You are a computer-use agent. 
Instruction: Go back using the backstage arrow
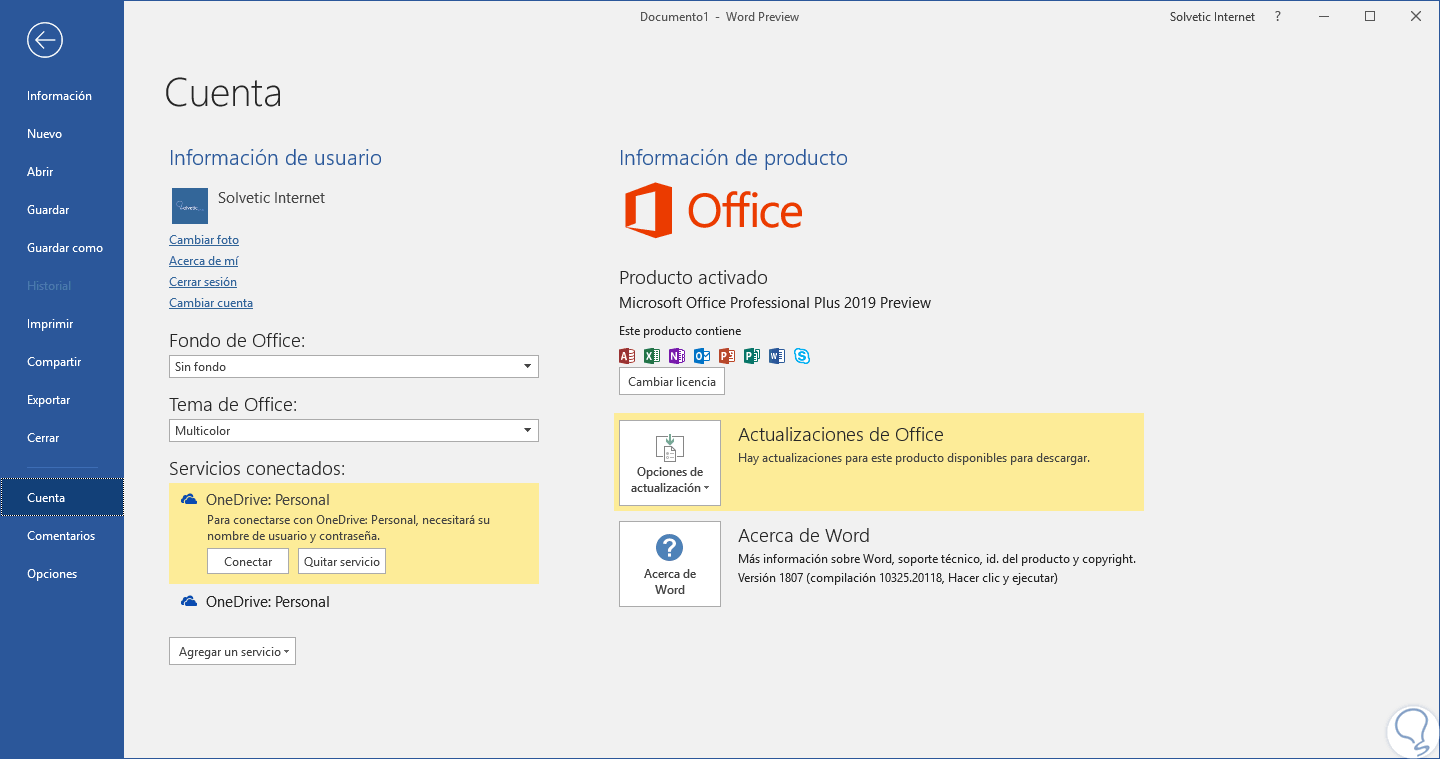tap(45, 40)
